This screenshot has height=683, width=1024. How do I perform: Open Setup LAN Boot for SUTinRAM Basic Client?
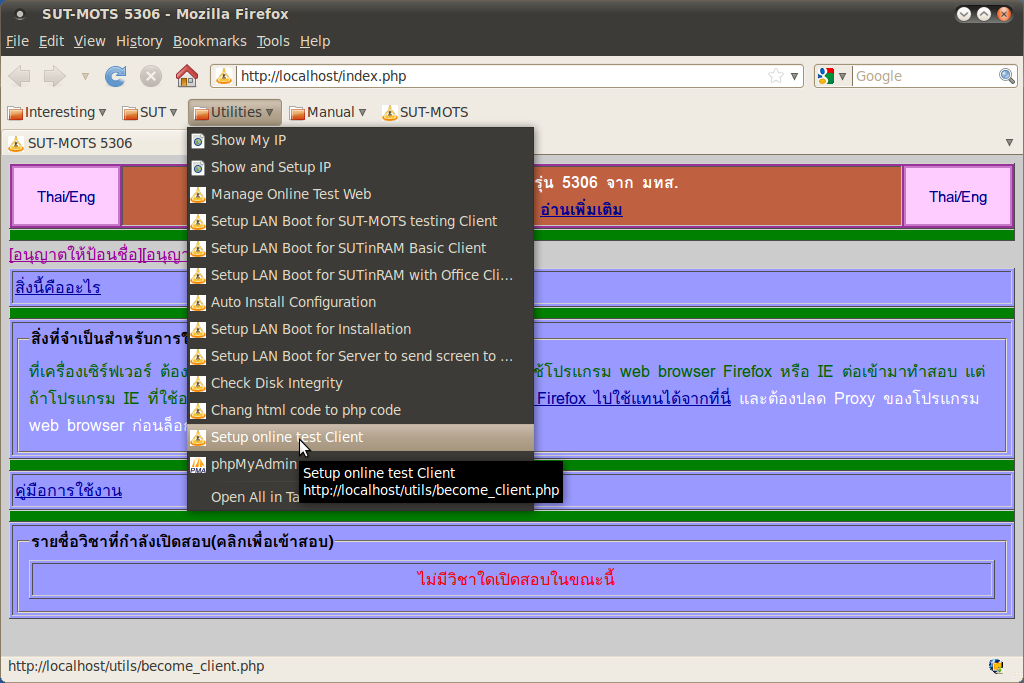[x=360, y=248]
